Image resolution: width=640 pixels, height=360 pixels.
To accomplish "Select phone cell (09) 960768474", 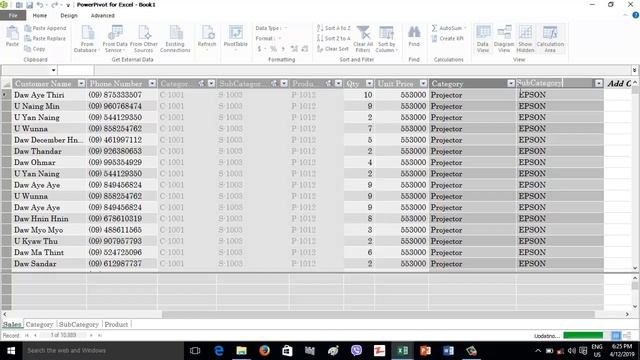I will coord(122,106).
